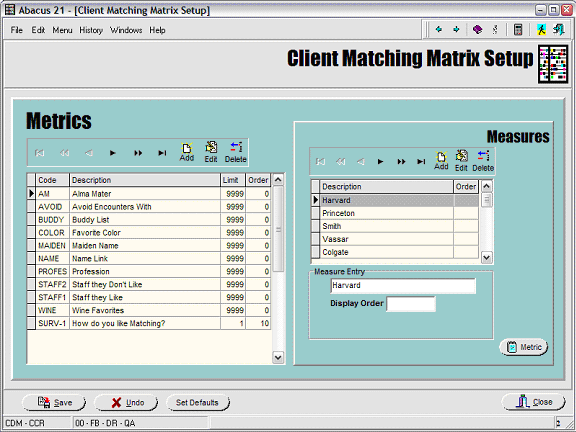Screen dimensions: 576x432
Task: Click the Metric button
Action: pyautogui.click(x=523, y=347)
